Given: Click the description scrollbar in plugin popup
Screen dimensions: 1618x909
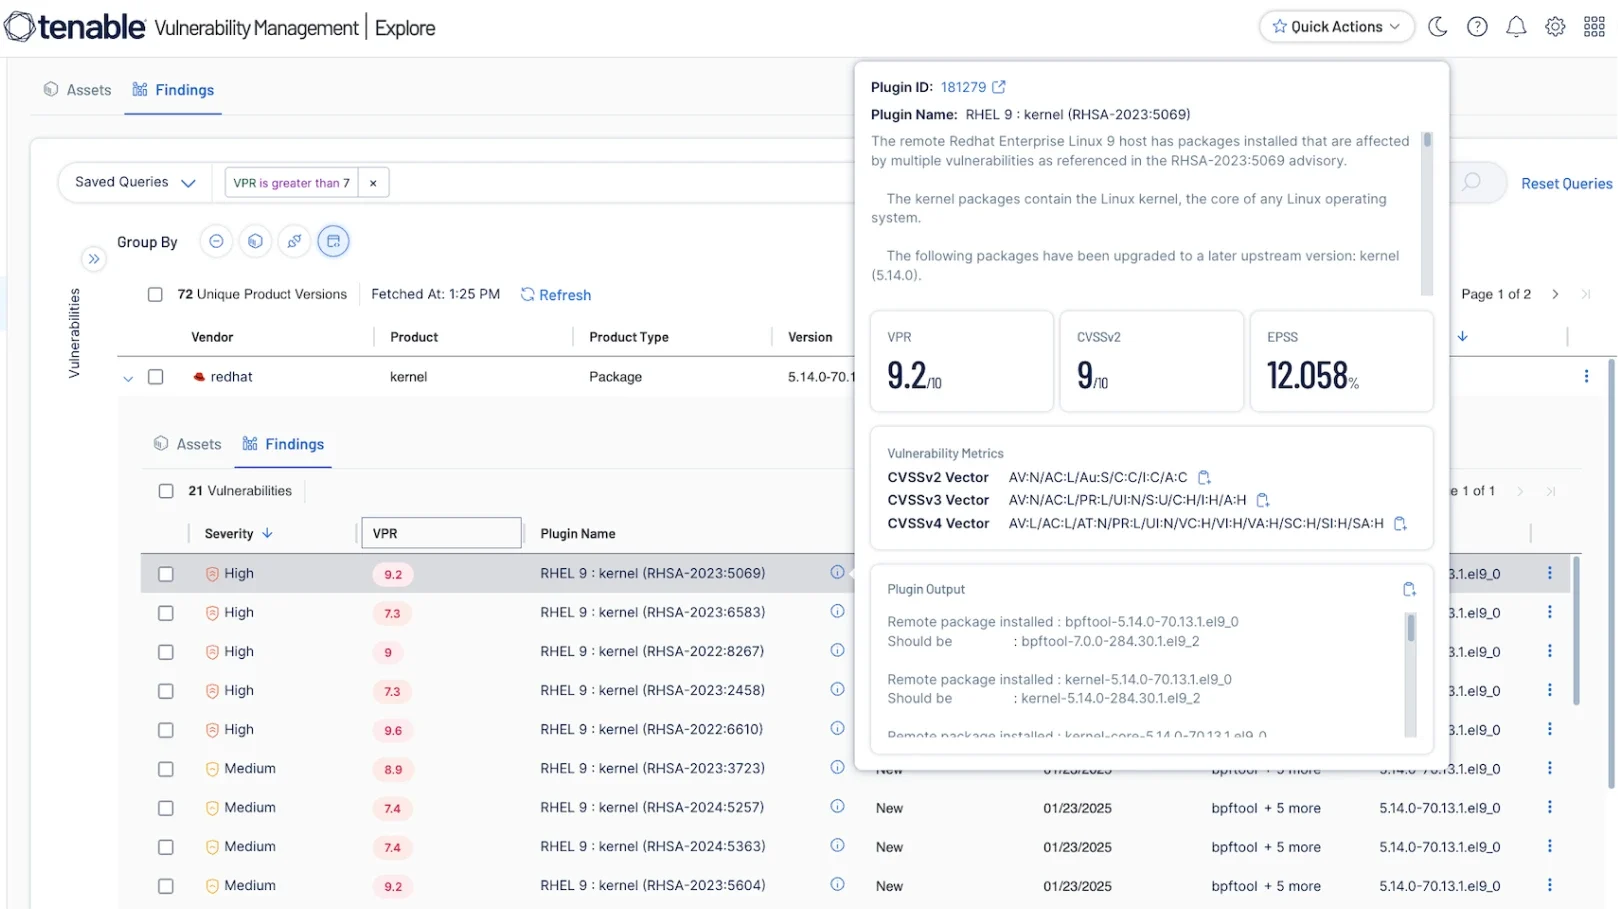Looking at the screenshot, I should click(x=1427, y=213).
